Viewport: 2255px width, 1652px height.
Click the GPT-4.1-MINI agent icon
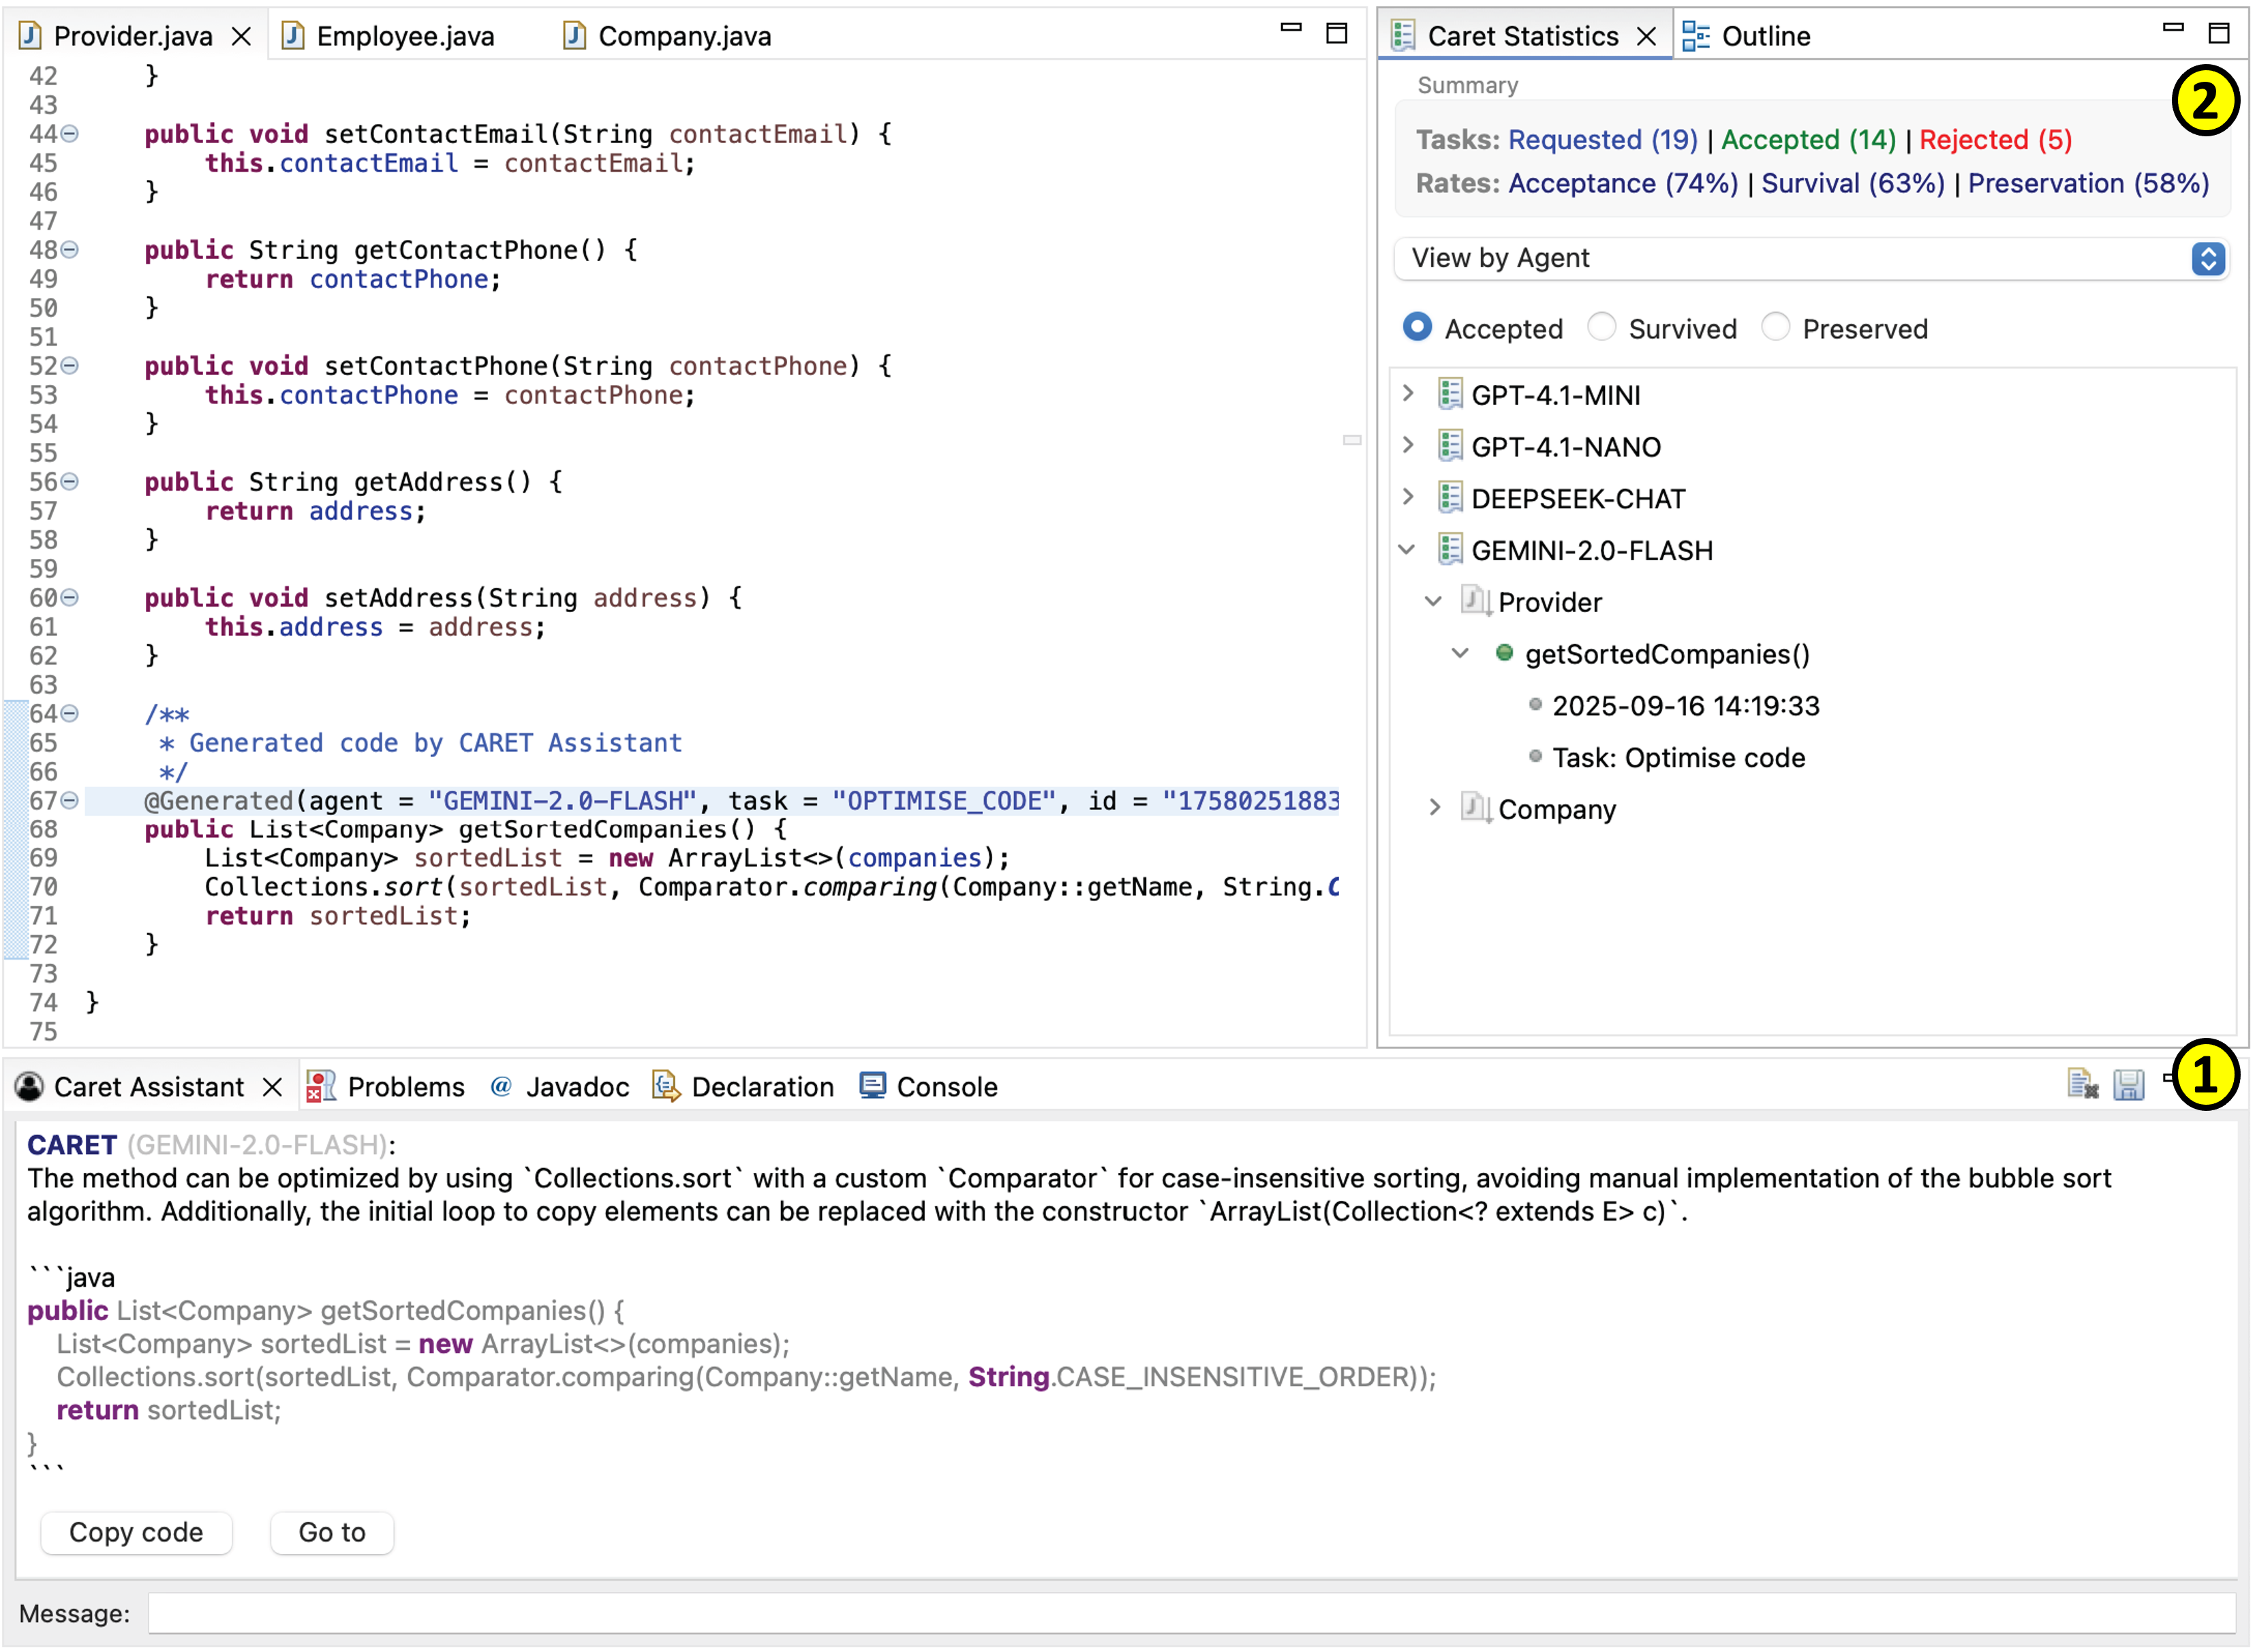point(1450,394)
